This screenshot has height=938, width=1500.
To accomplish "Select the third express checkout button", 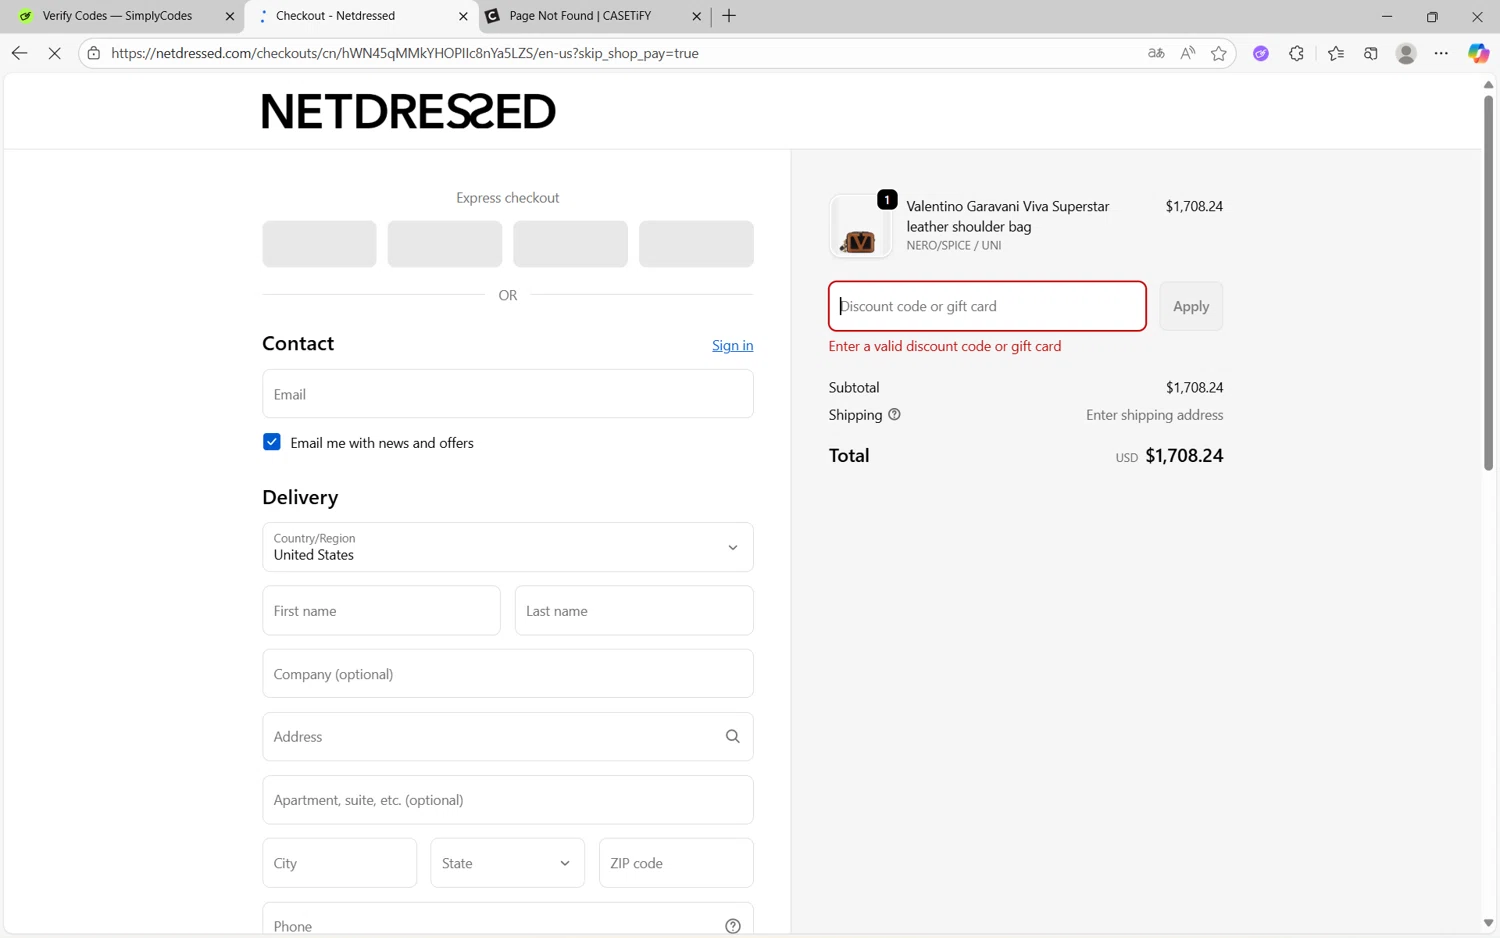I will 570,244.
